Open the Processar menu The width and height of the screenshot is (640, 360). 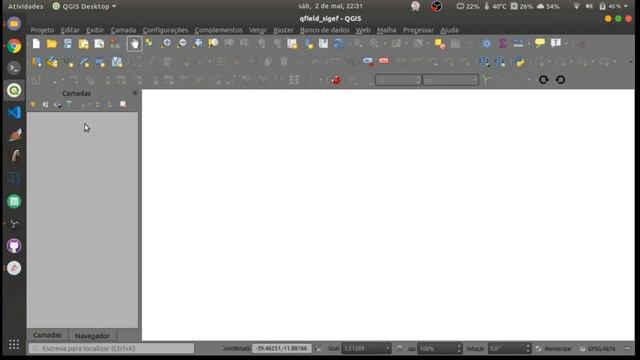(418, 30)
